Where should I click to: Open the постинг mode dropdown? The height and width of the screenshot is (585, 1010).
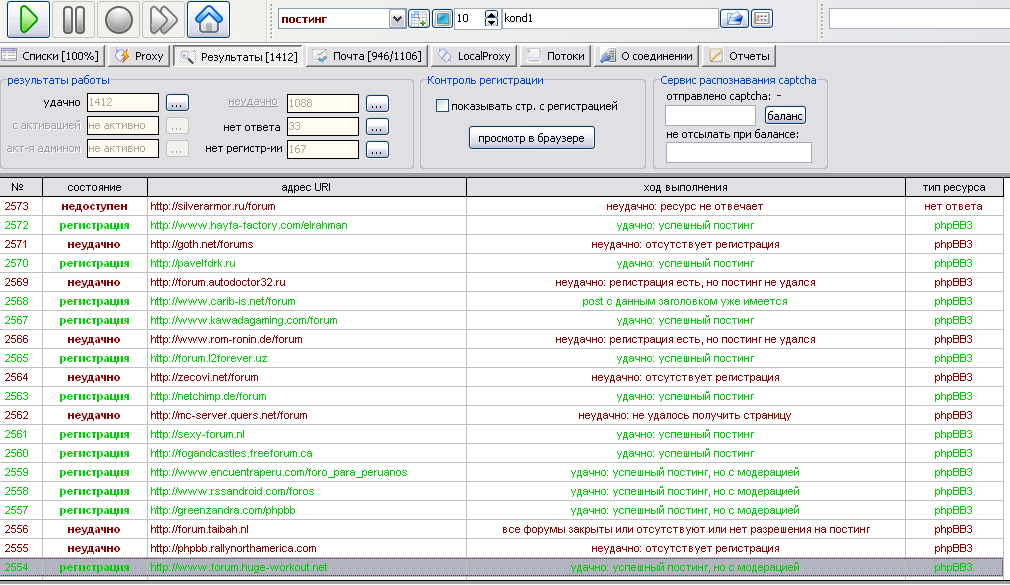pos(396,18)
